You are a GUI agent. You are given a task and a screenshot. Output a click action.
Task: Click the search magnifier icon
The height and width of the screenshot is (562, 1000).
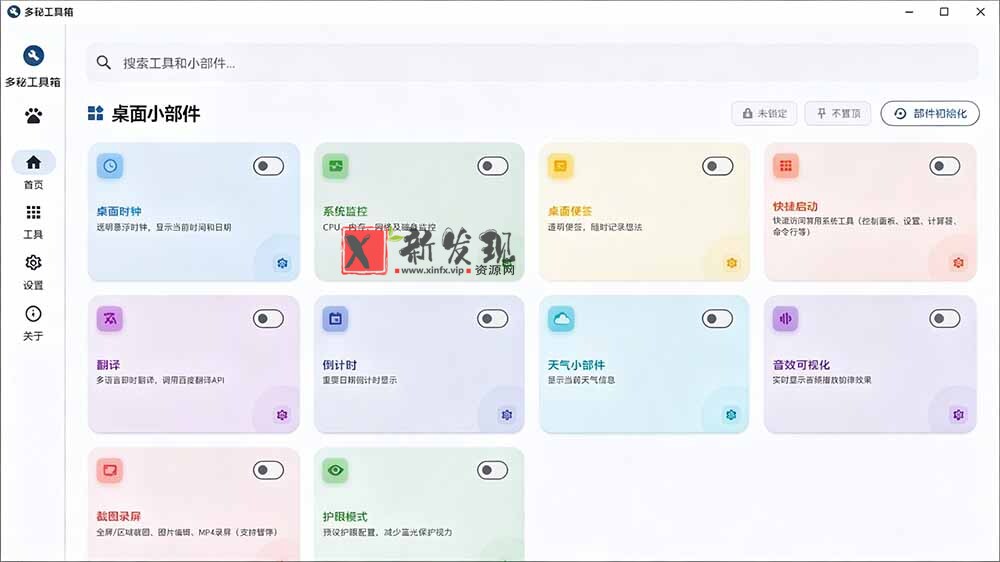(x=103, y=63)
